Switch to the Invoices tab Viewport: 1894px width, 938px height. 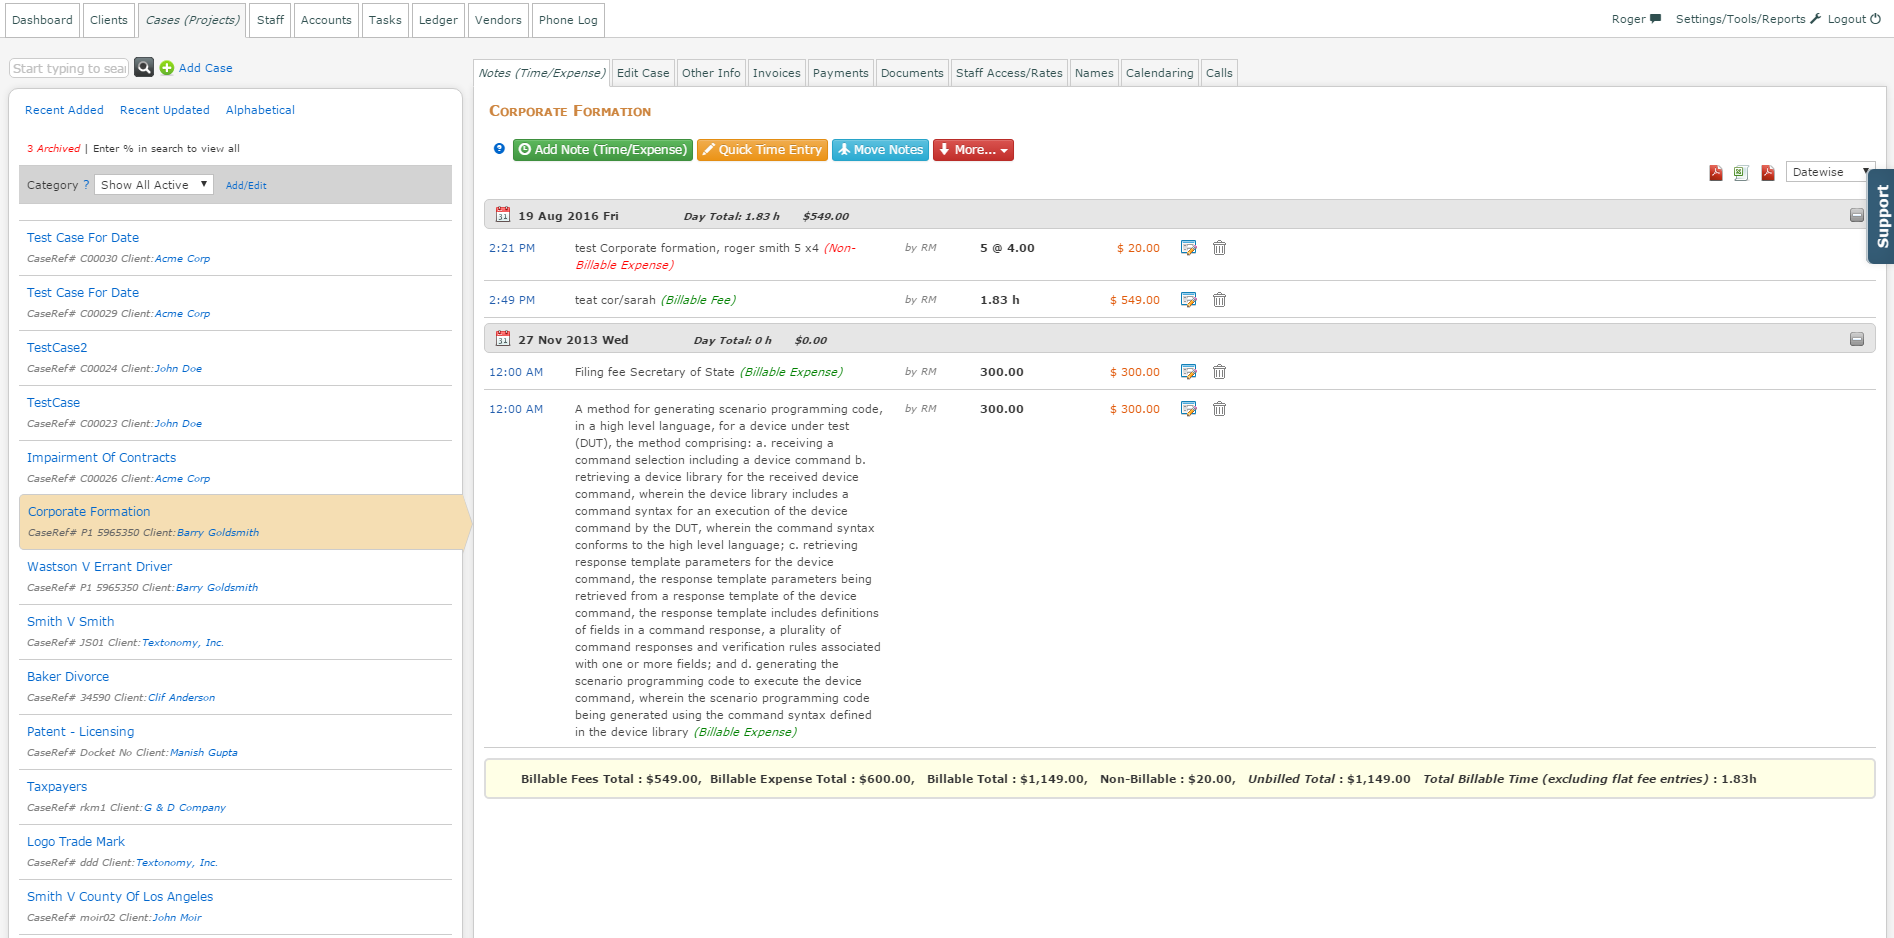776,73
